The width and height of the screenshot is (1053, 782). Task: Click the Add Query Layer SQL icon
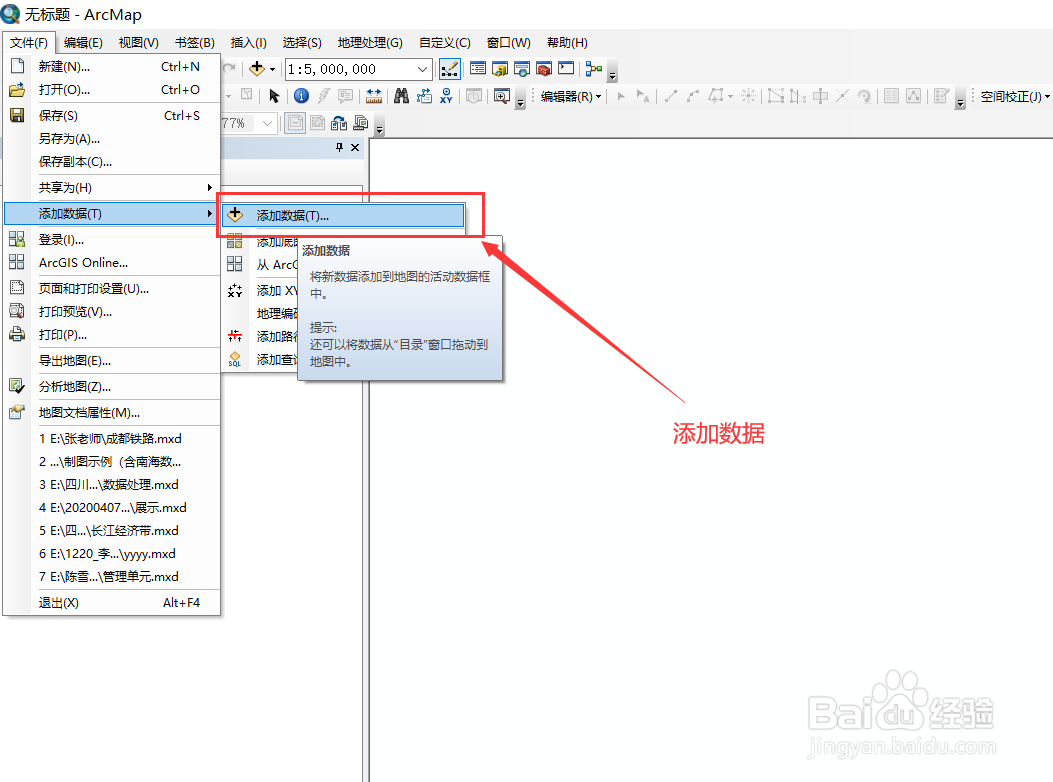[234, 359]
